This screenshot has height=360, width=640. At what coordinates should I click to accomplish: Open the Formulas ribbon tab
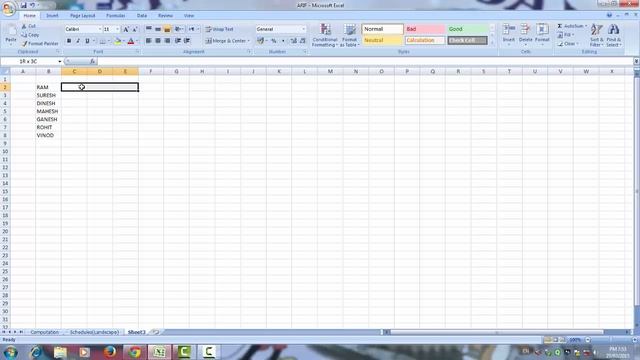point(116,16)
